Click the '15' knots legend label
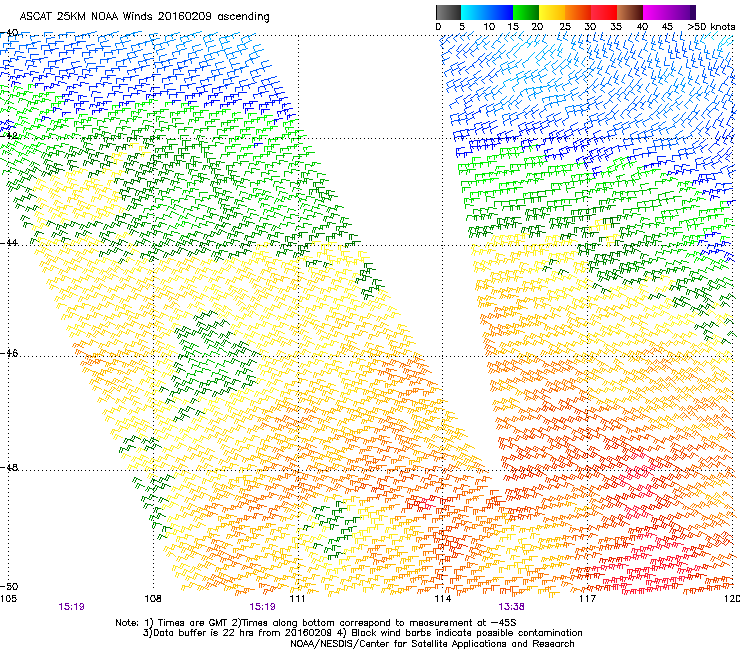The width and height of the screenshot is (740, 650). [x=513, y=27]
